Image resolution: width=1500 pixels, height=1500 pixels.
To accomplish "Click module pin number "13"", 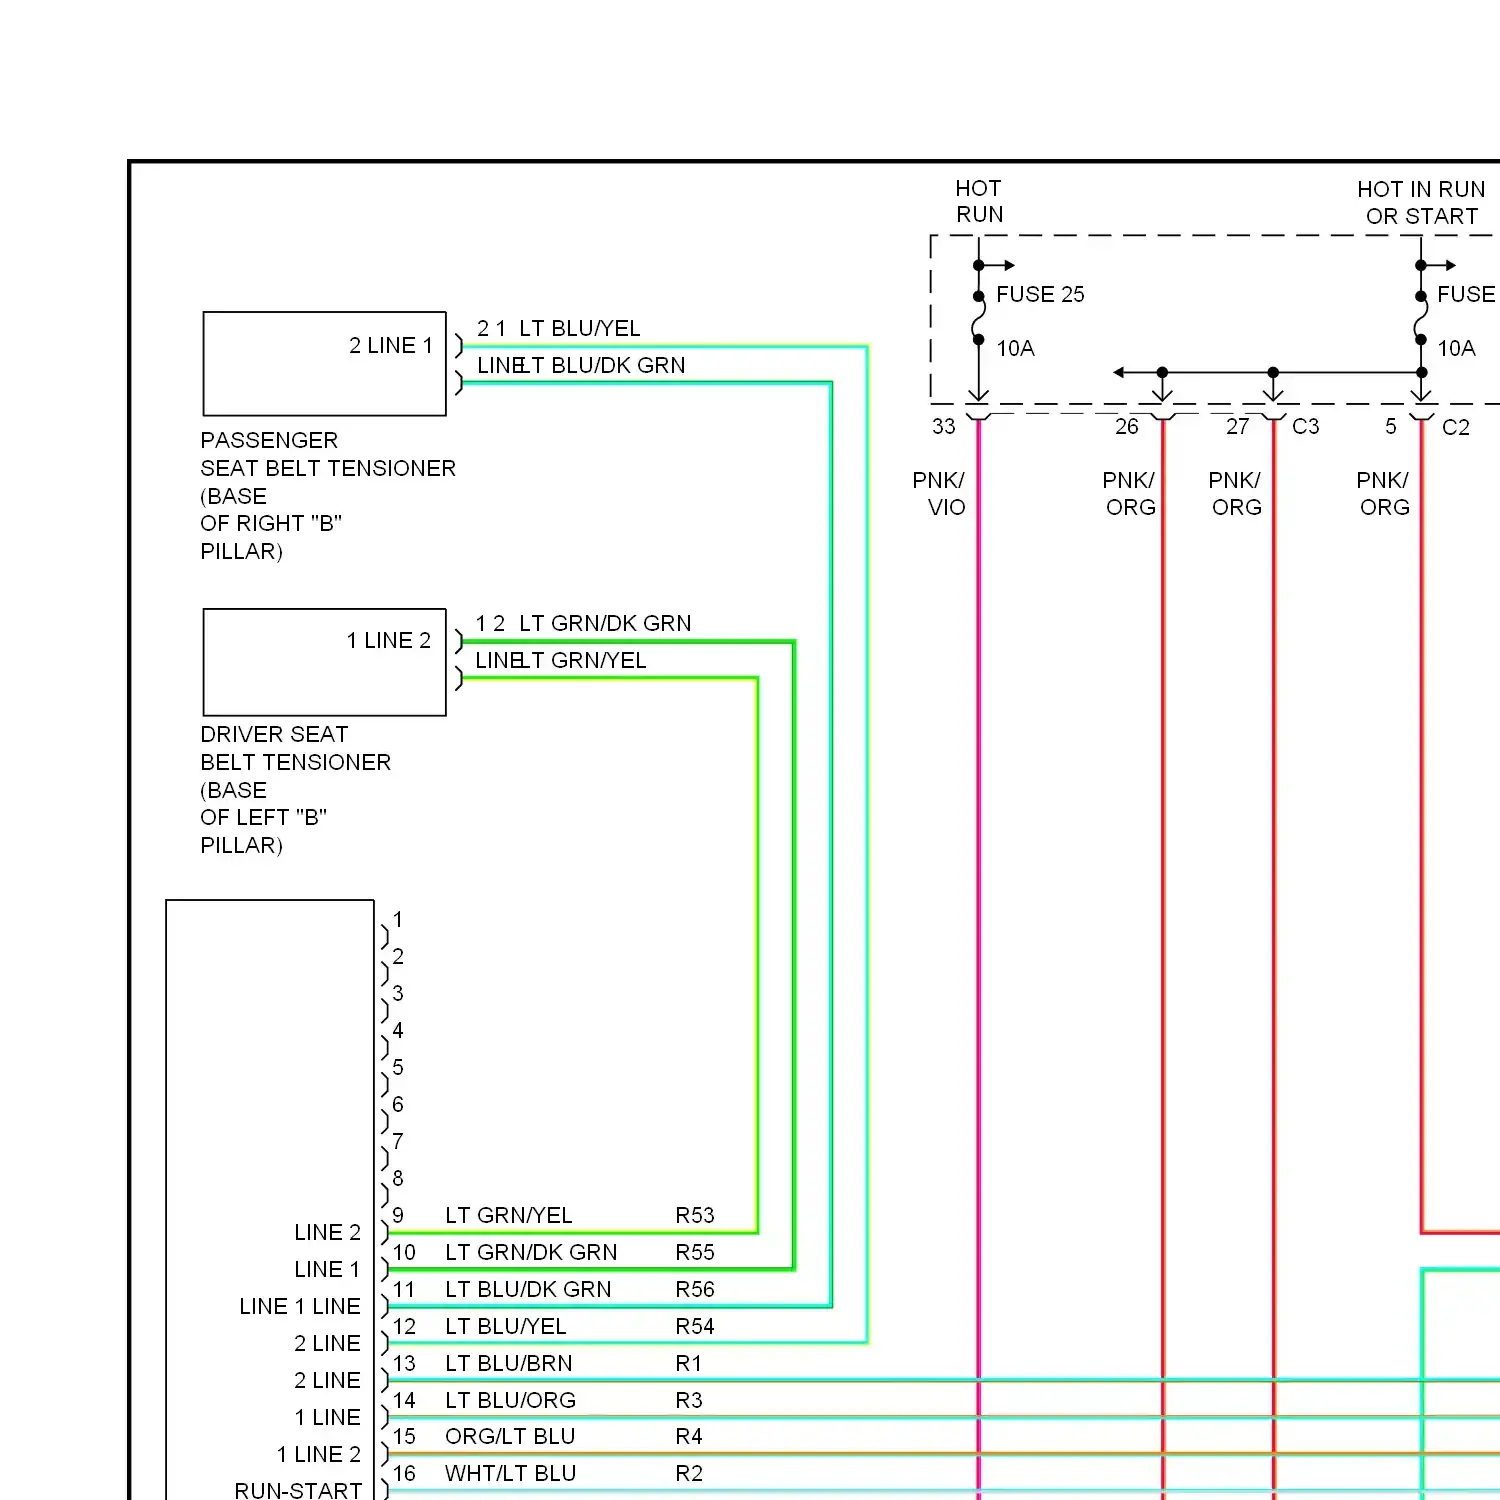I will point(404,1363).
